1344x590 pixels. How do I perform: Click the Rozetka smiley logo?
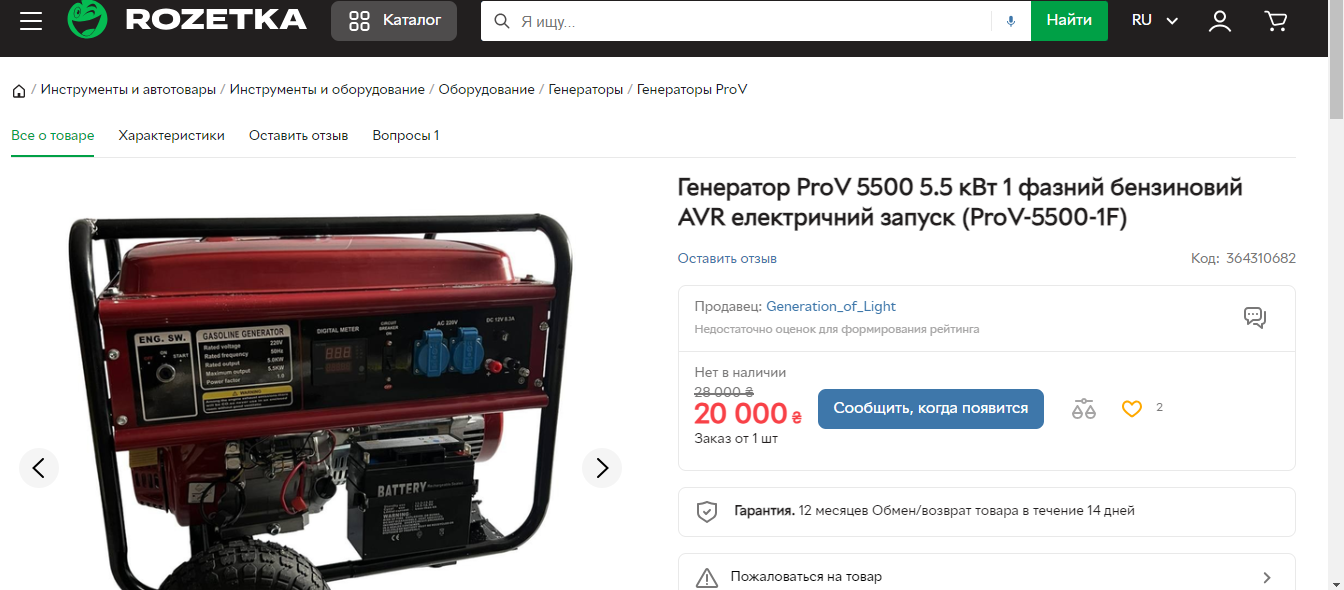tap(87, 19)
